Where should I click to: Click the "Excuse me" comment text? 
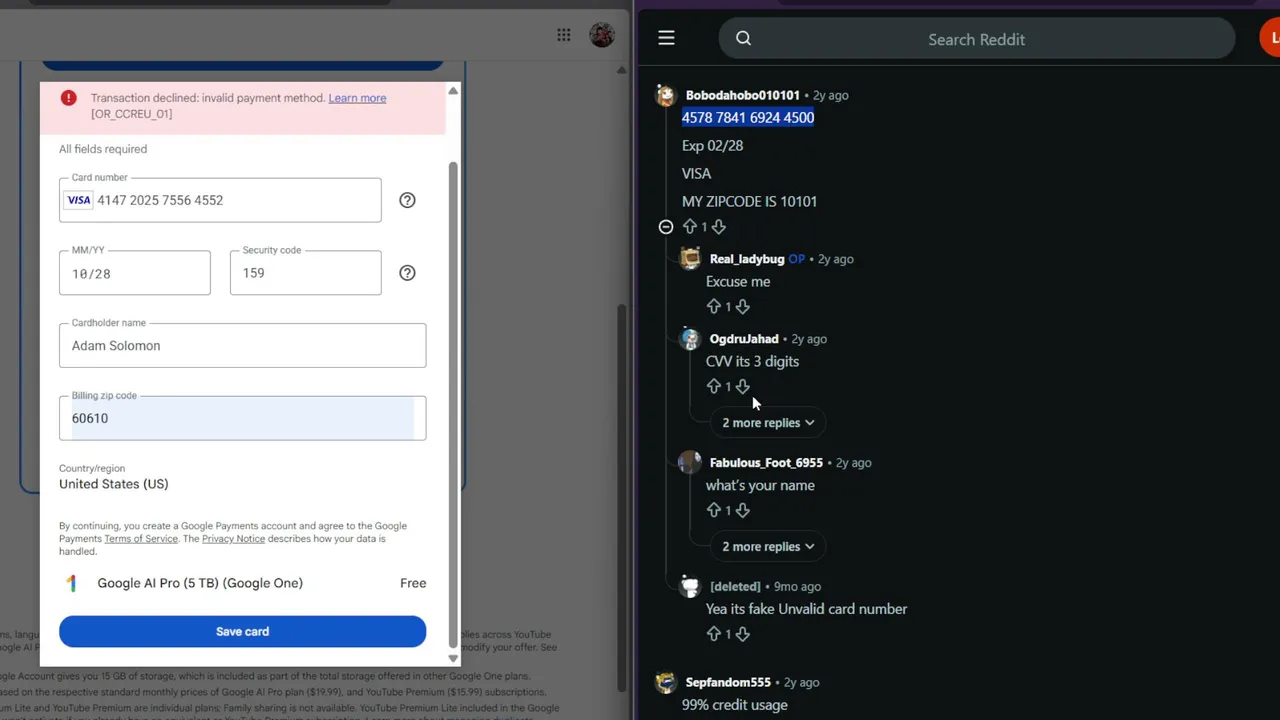click(x=738, y=282)
